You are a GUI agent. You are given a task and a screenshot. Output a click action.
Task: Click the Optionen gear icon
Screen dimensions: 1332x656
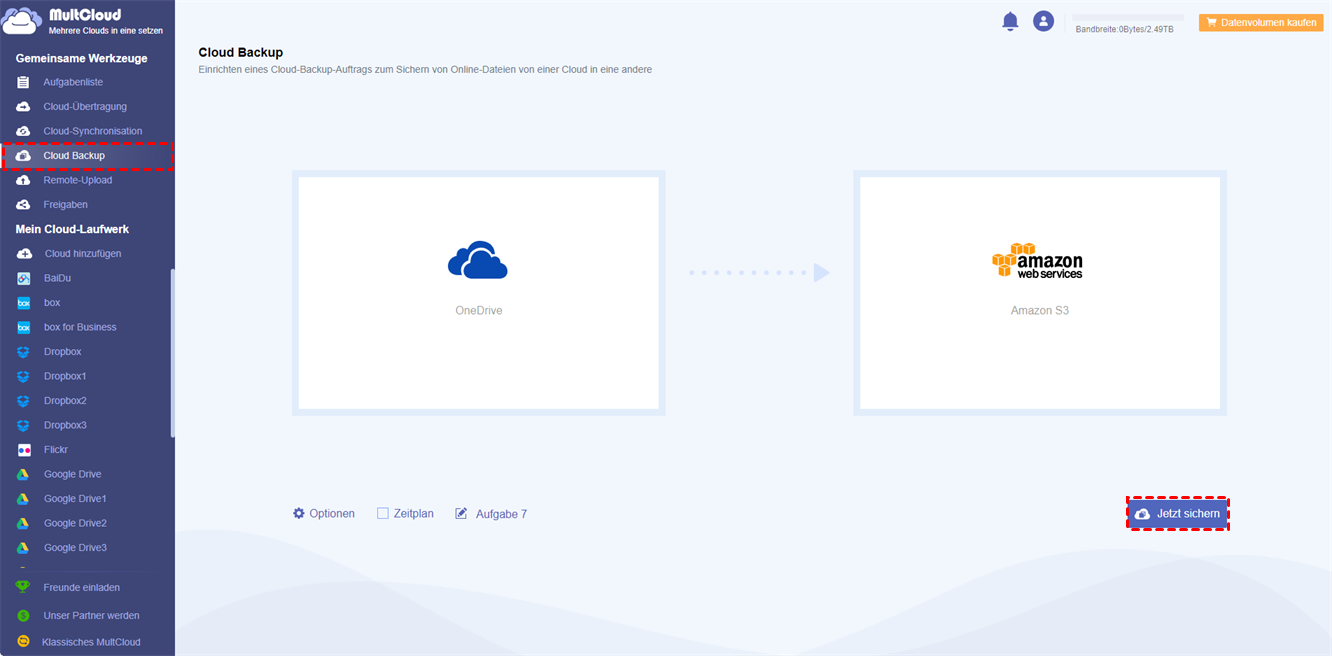[x=299, y=513]
